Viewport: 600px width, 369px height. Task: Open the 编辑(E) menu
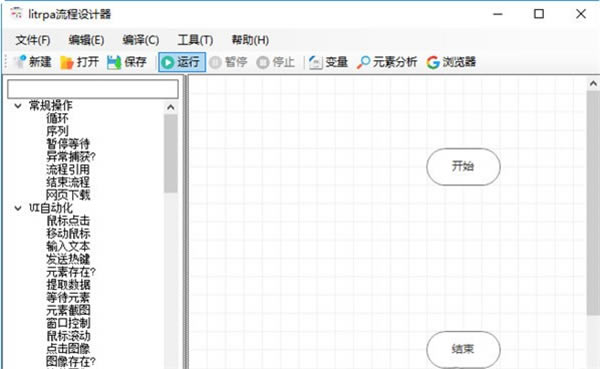86,40
